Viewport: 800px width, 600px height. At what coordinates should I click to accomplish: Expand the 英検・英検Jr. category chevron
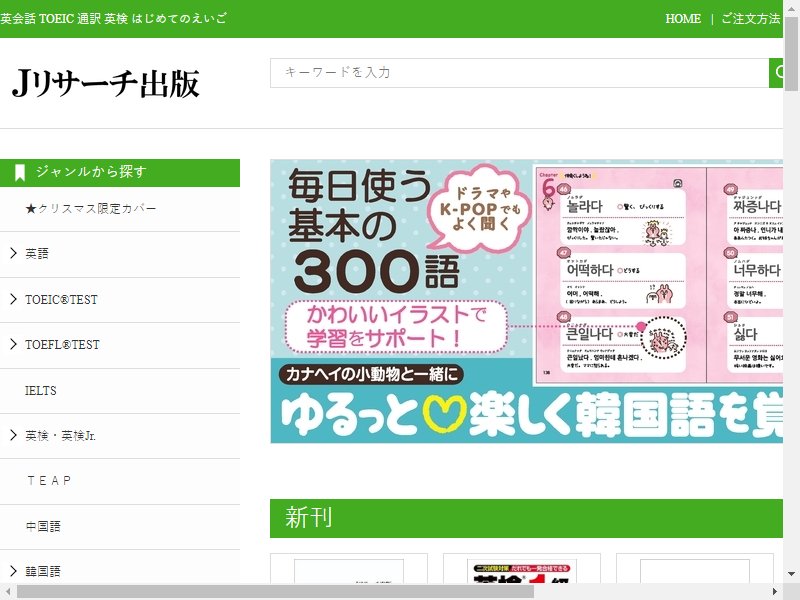[x=13, y=435]
